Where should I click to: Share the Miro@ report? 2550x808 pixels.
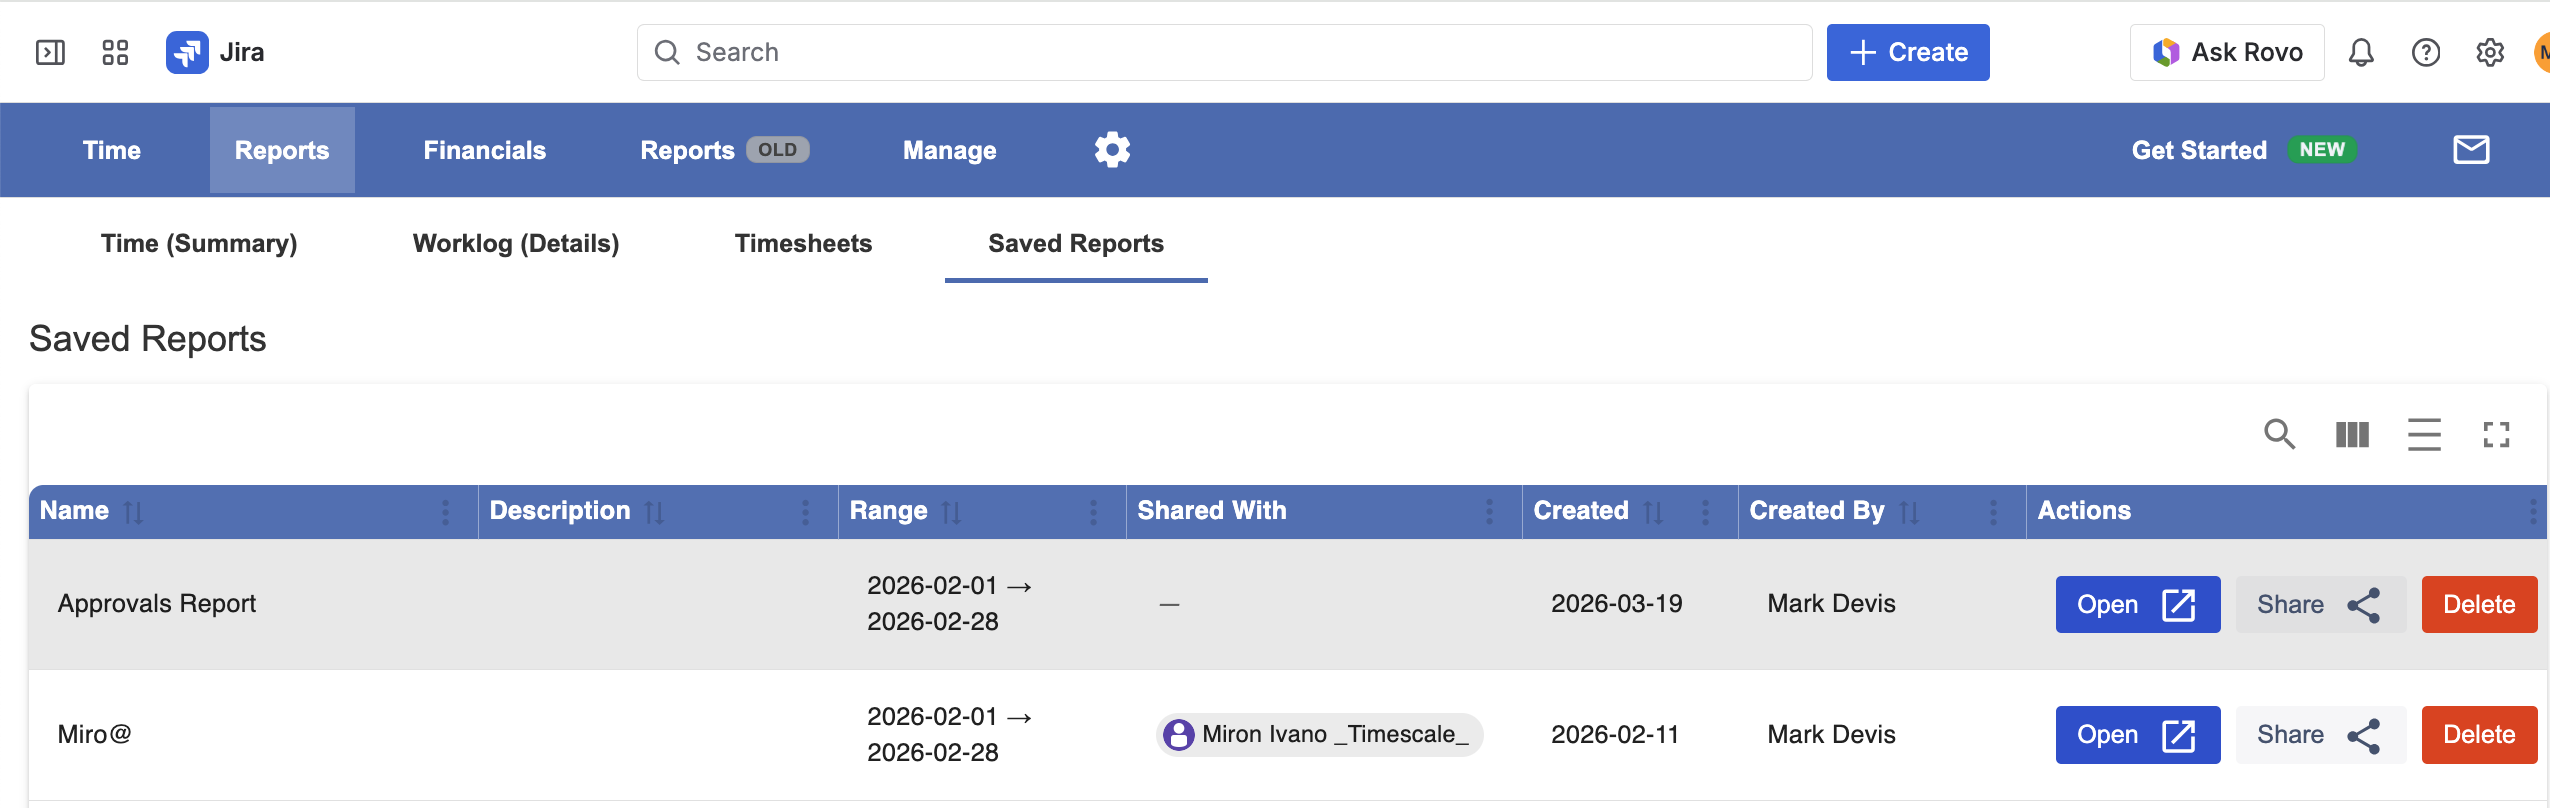click(x=2320, y=735)
